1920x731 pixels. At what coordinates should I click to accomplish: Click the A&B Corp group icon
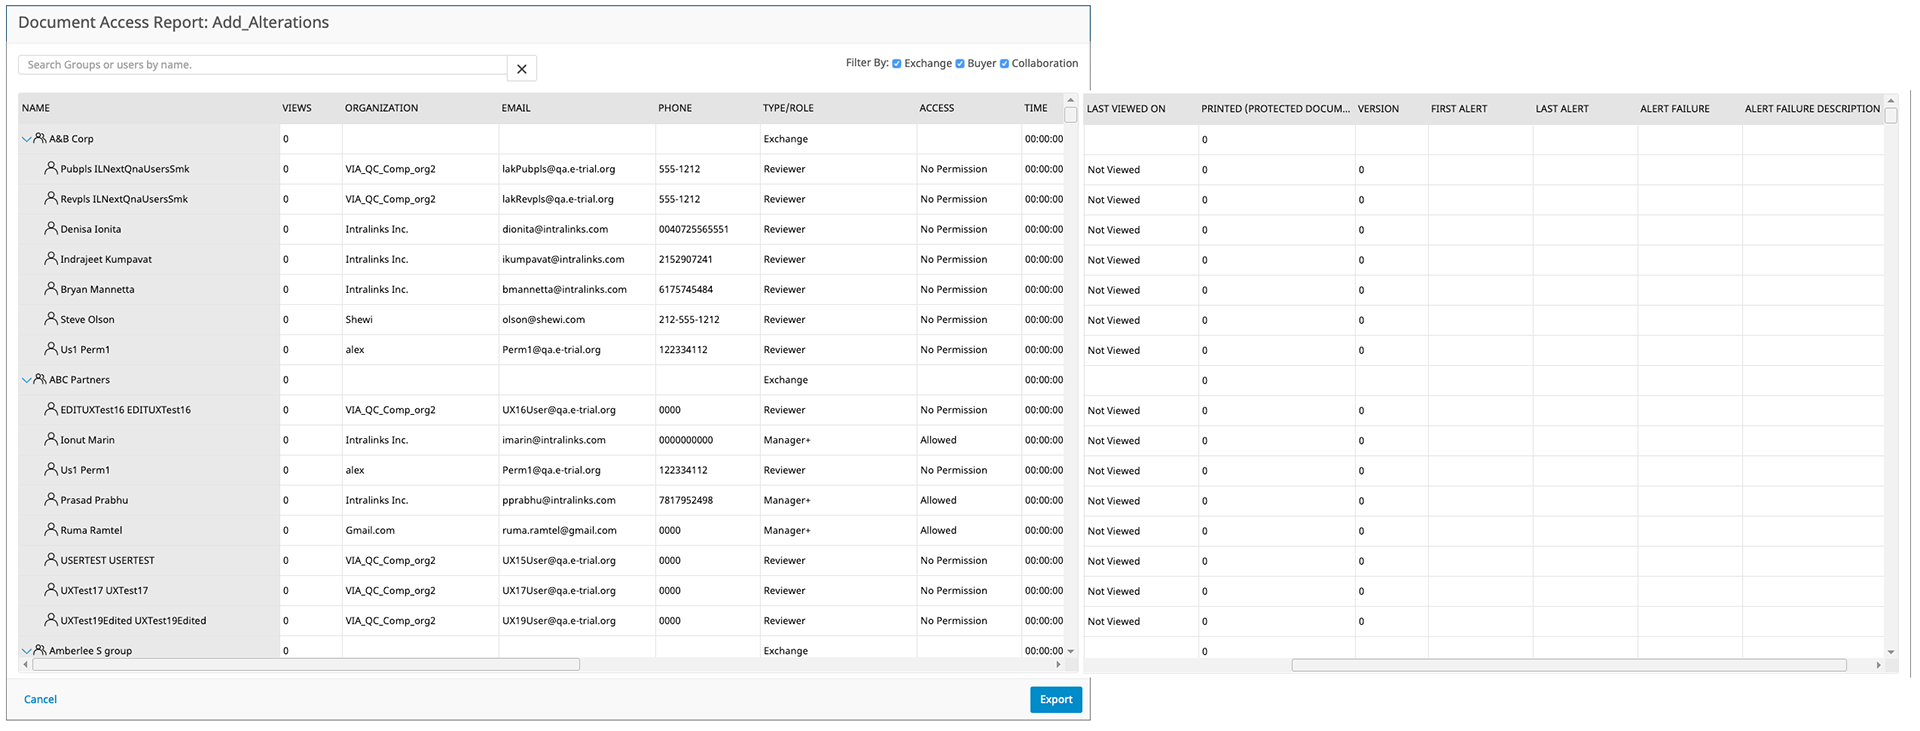click(40, 139)
